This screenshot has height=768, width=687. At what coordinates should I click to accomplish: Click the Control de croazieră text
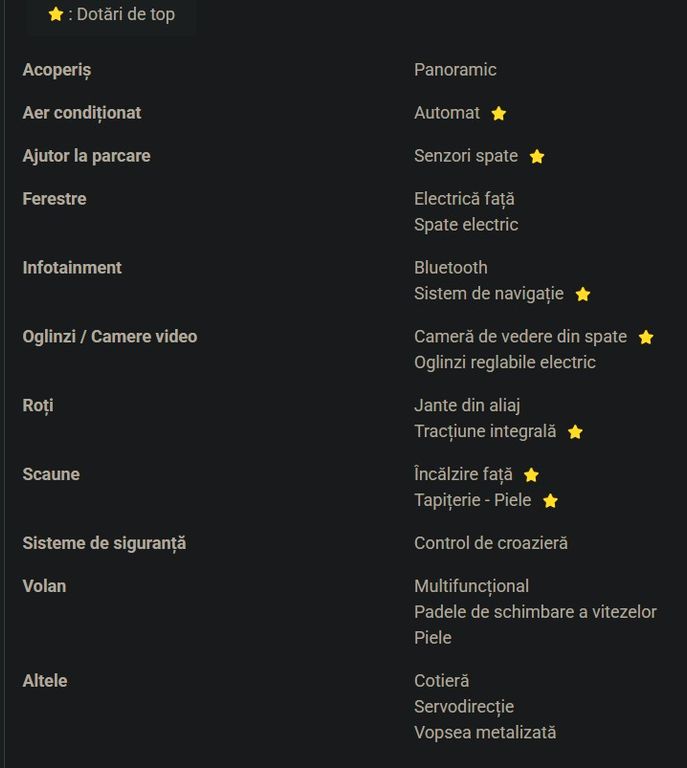point(491,543)
